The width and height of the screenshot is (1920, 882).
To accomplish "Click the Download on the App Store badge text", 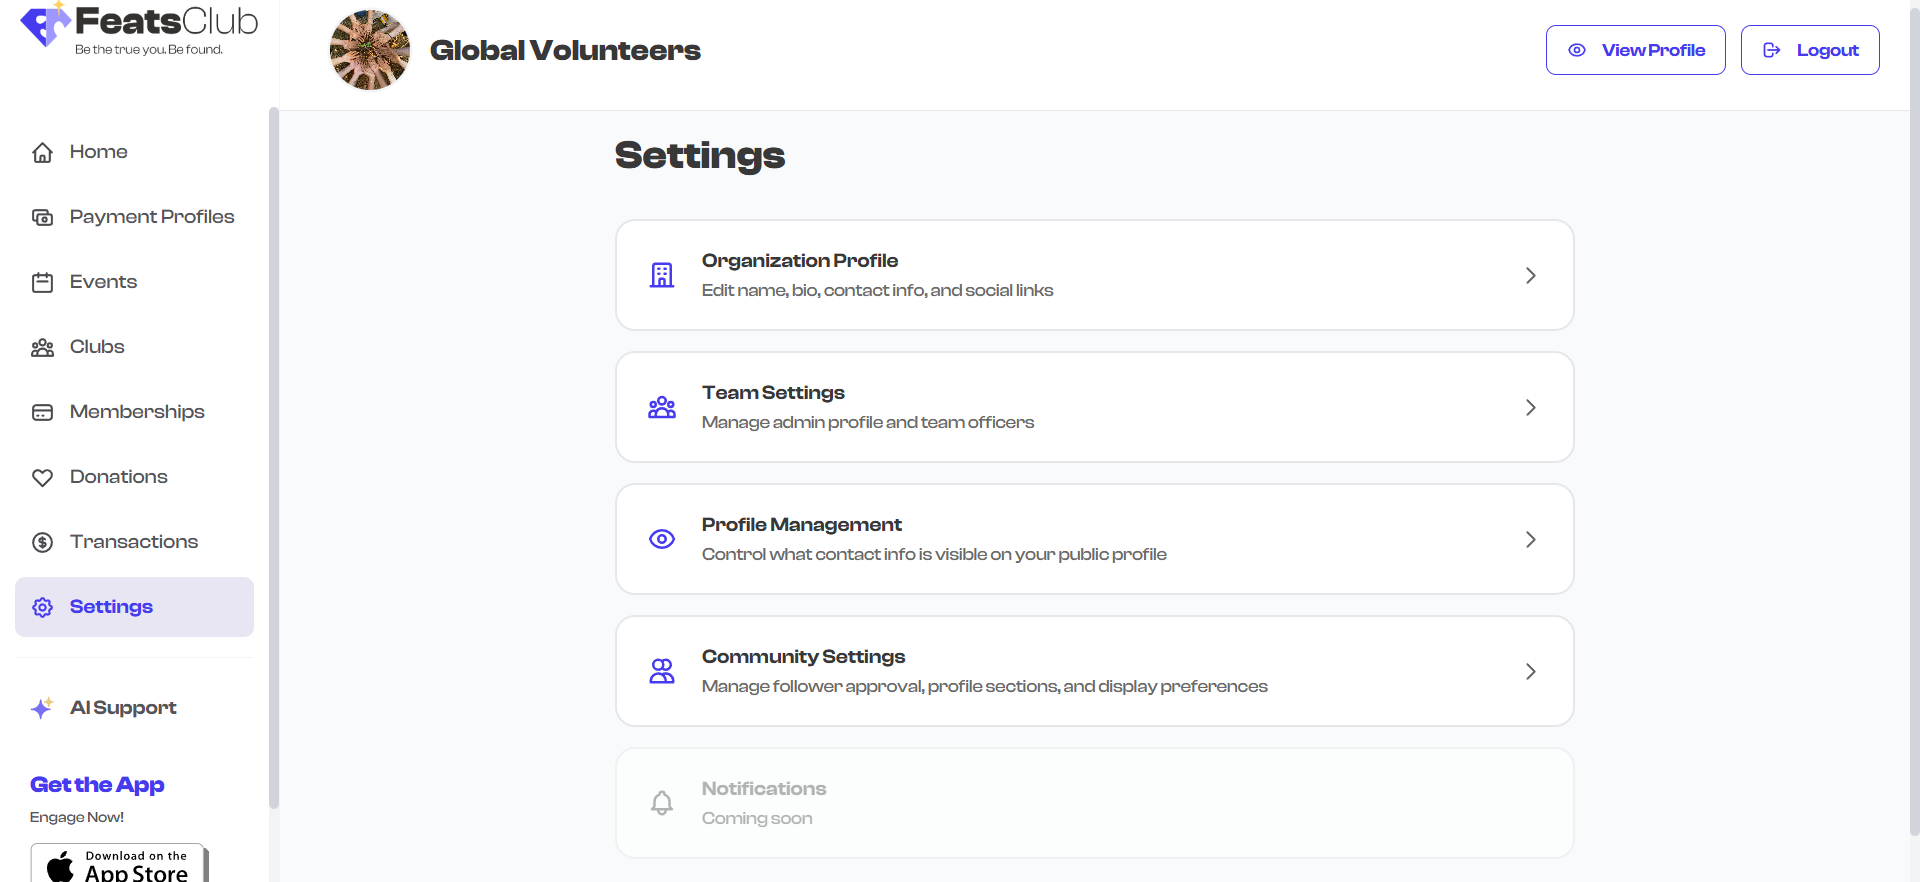I will pyautogui.click(x=136, y=866).
